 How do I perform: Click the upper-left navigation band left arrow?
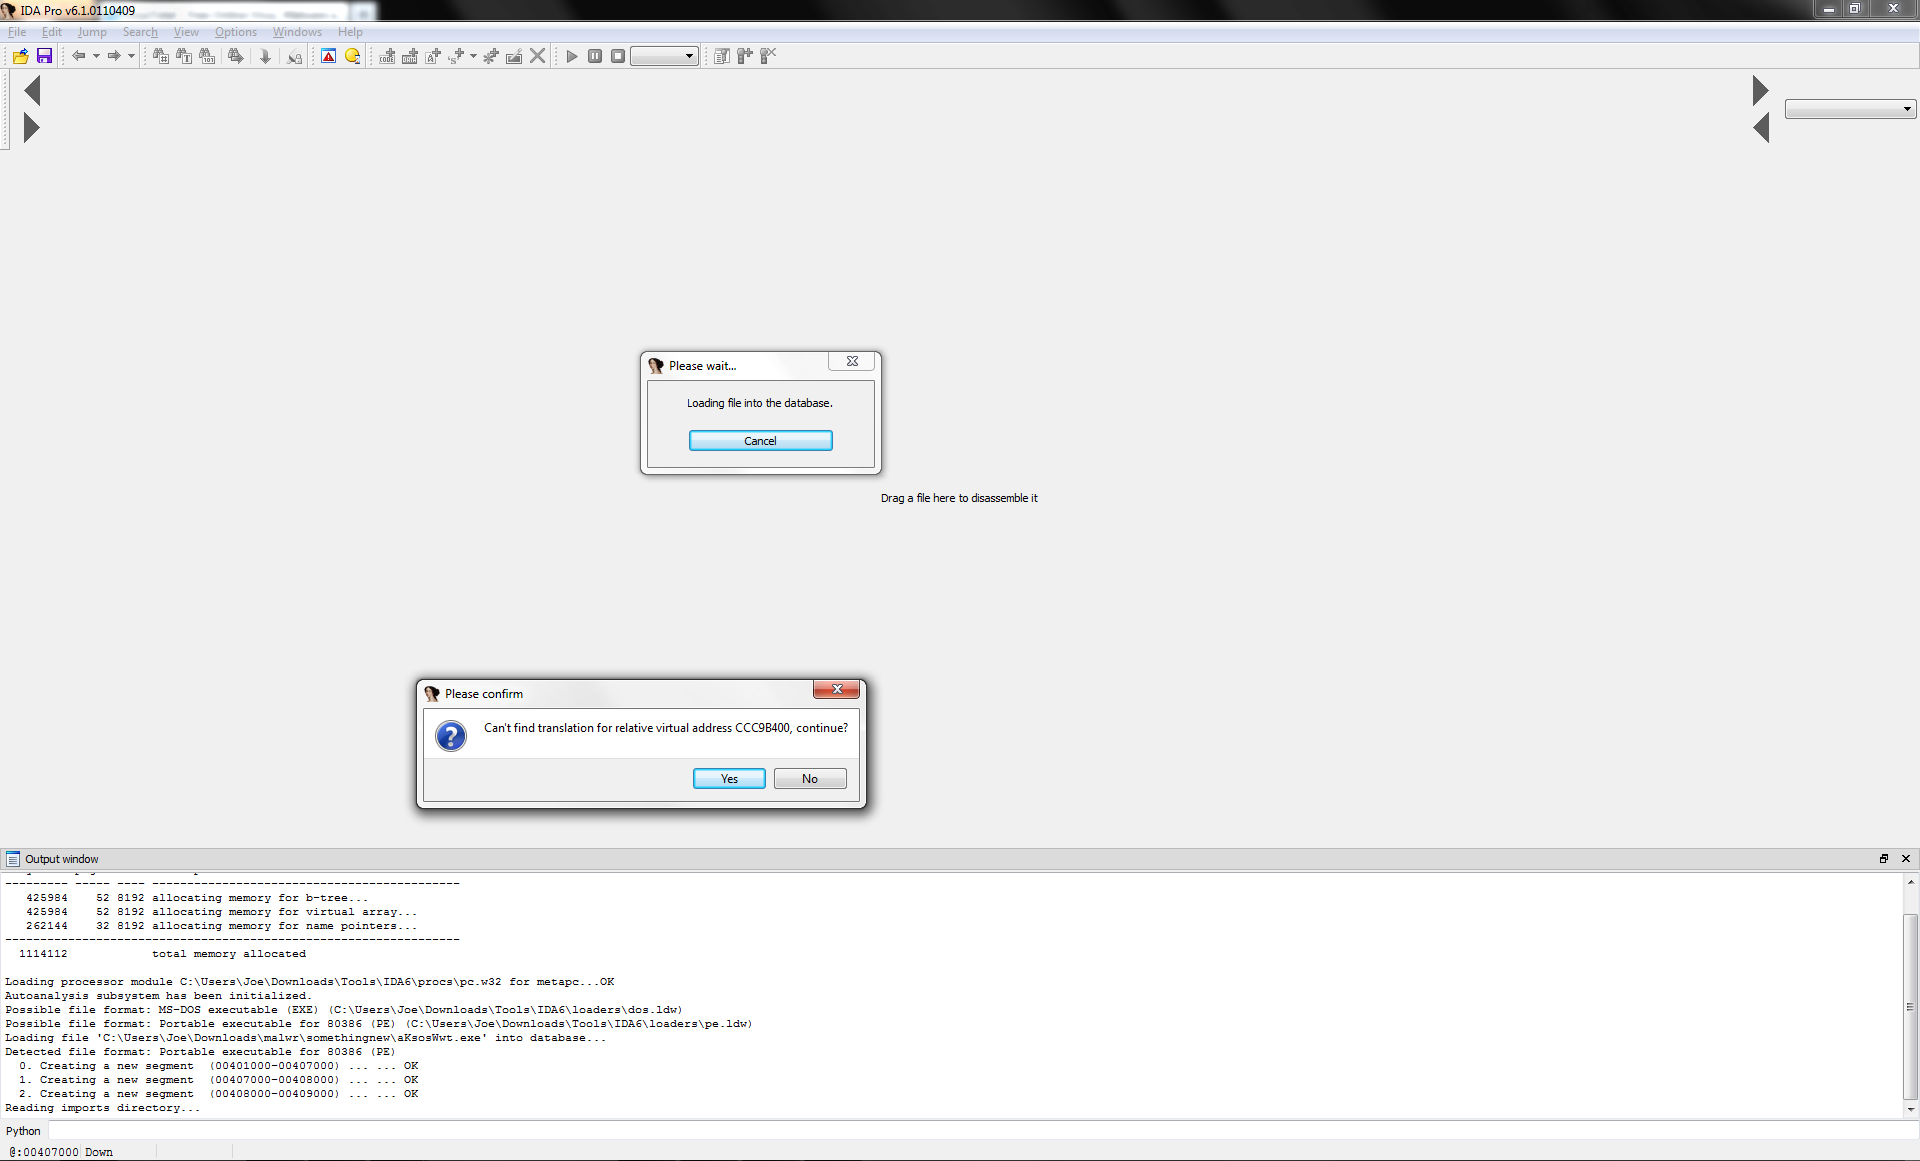[32, 91]
